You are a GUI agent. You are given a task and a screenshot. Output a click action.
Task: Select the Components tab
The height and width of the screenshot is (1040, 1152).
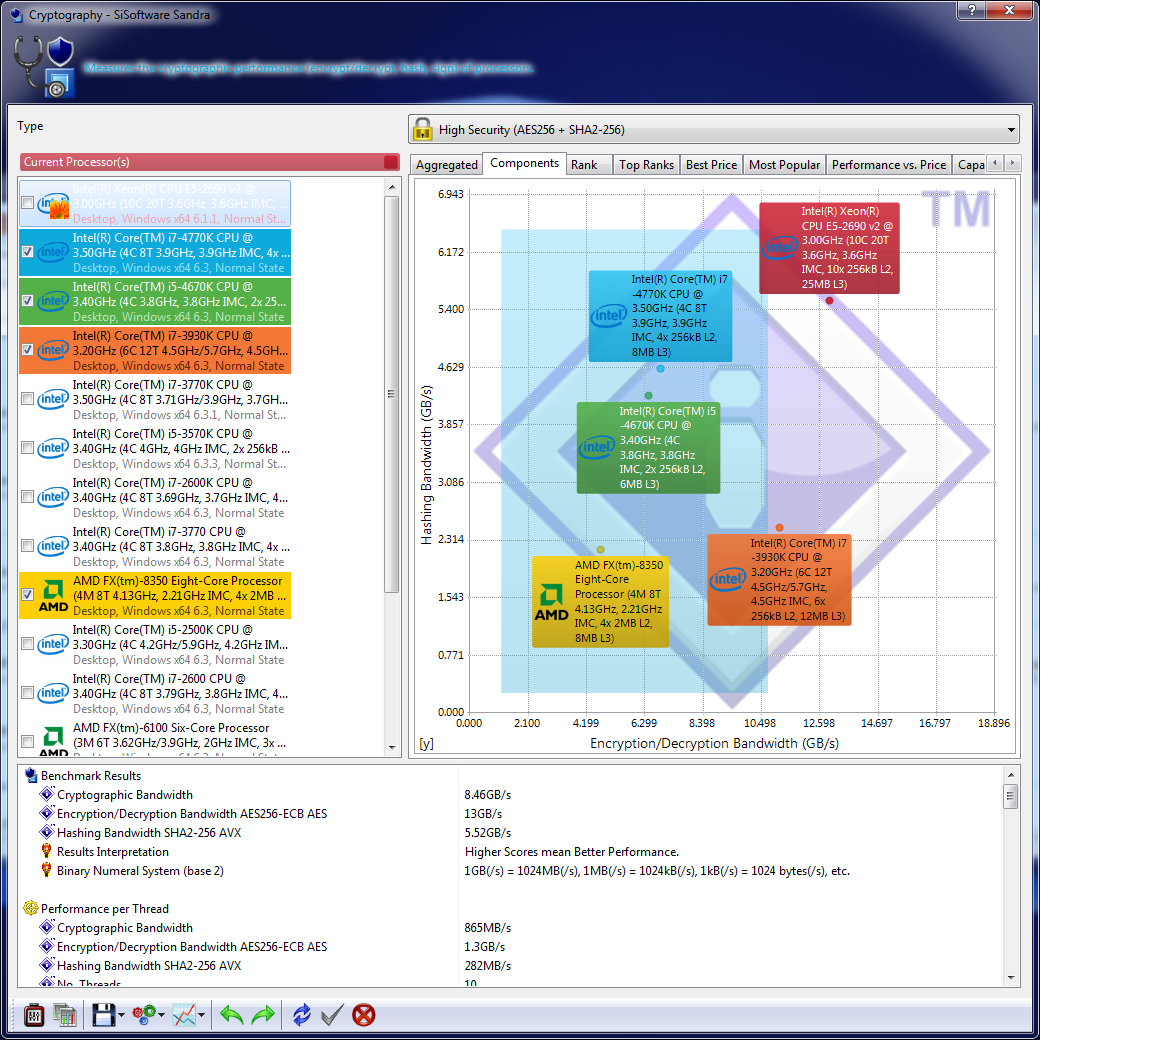click(x=525, y=163)
